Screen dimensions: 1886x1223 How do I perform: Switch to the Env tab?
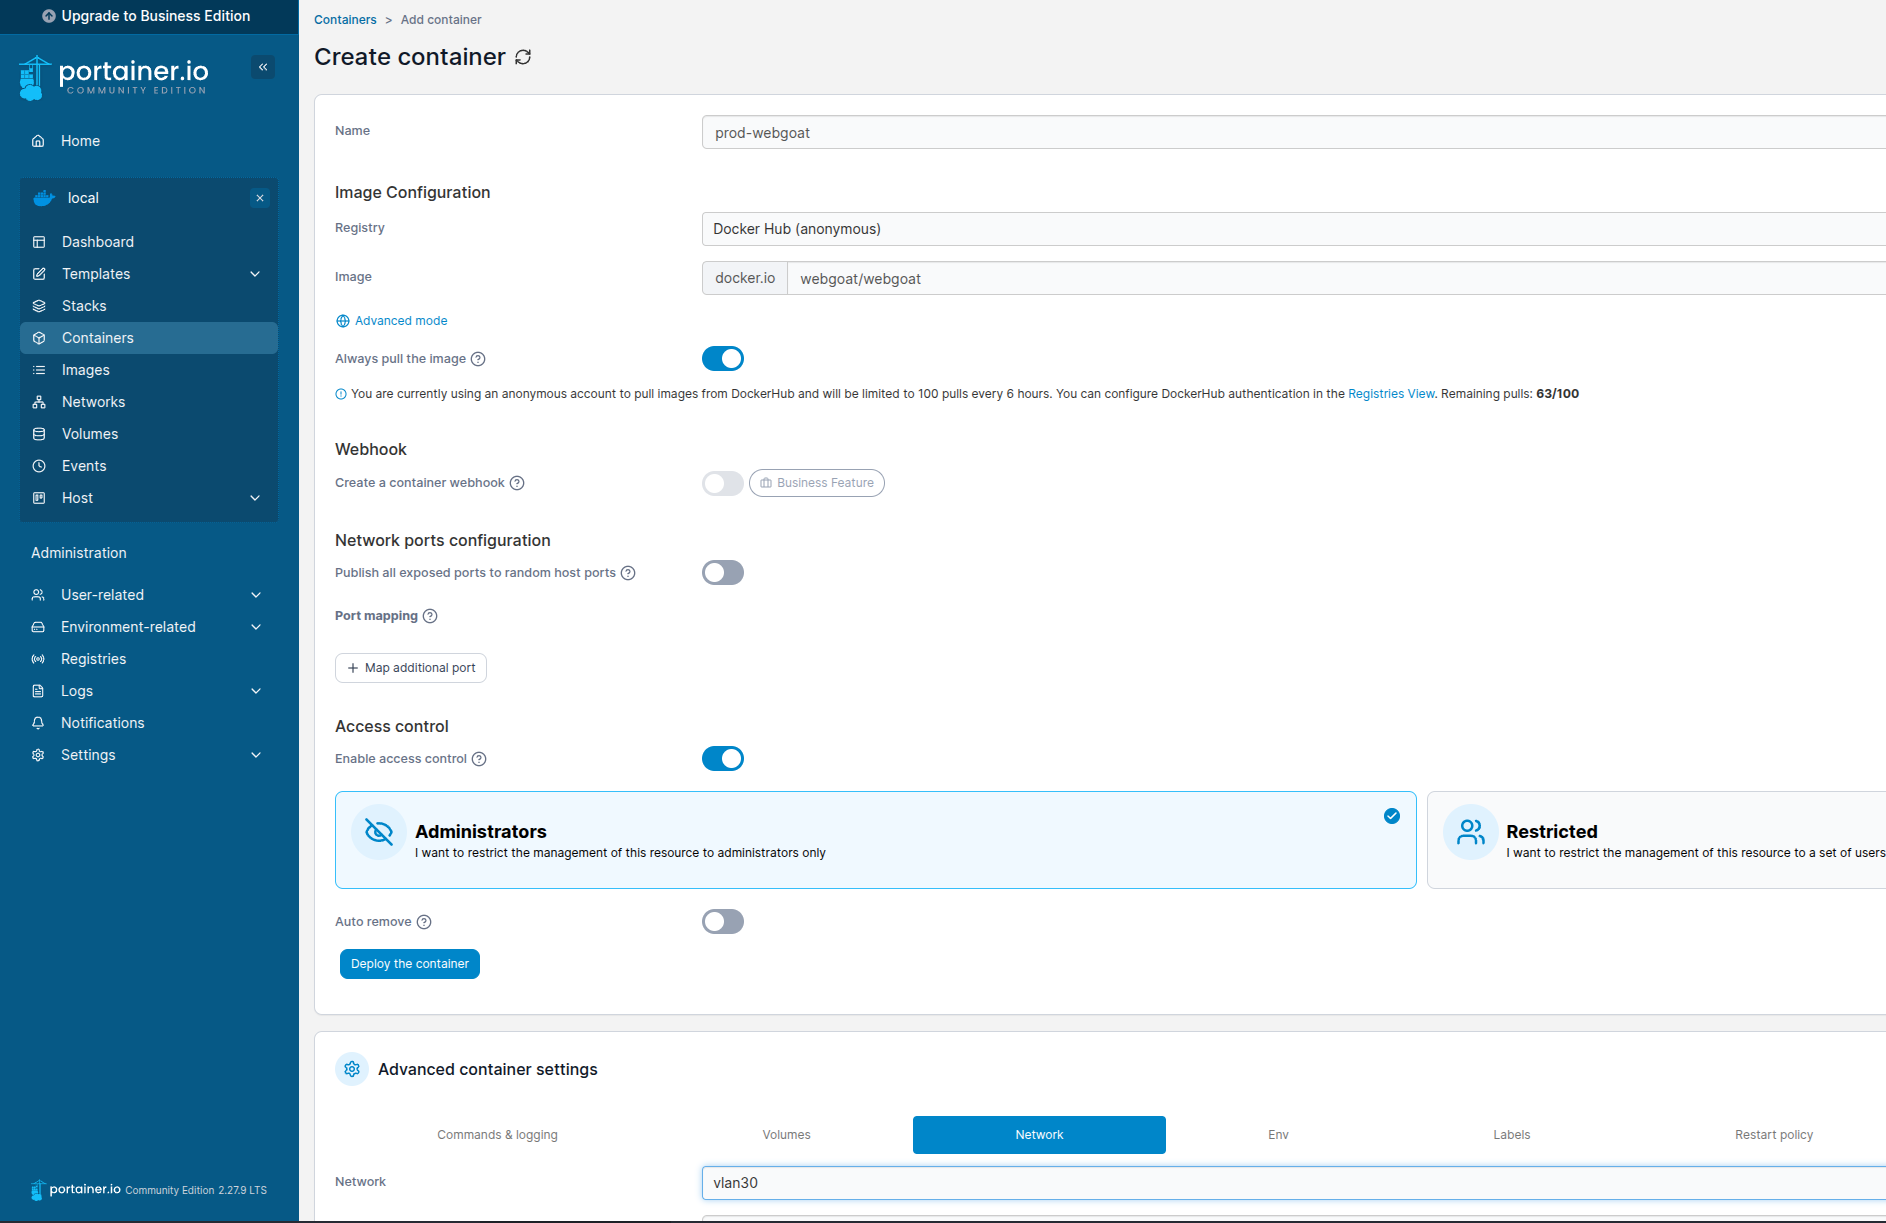click(1278, 1135)
